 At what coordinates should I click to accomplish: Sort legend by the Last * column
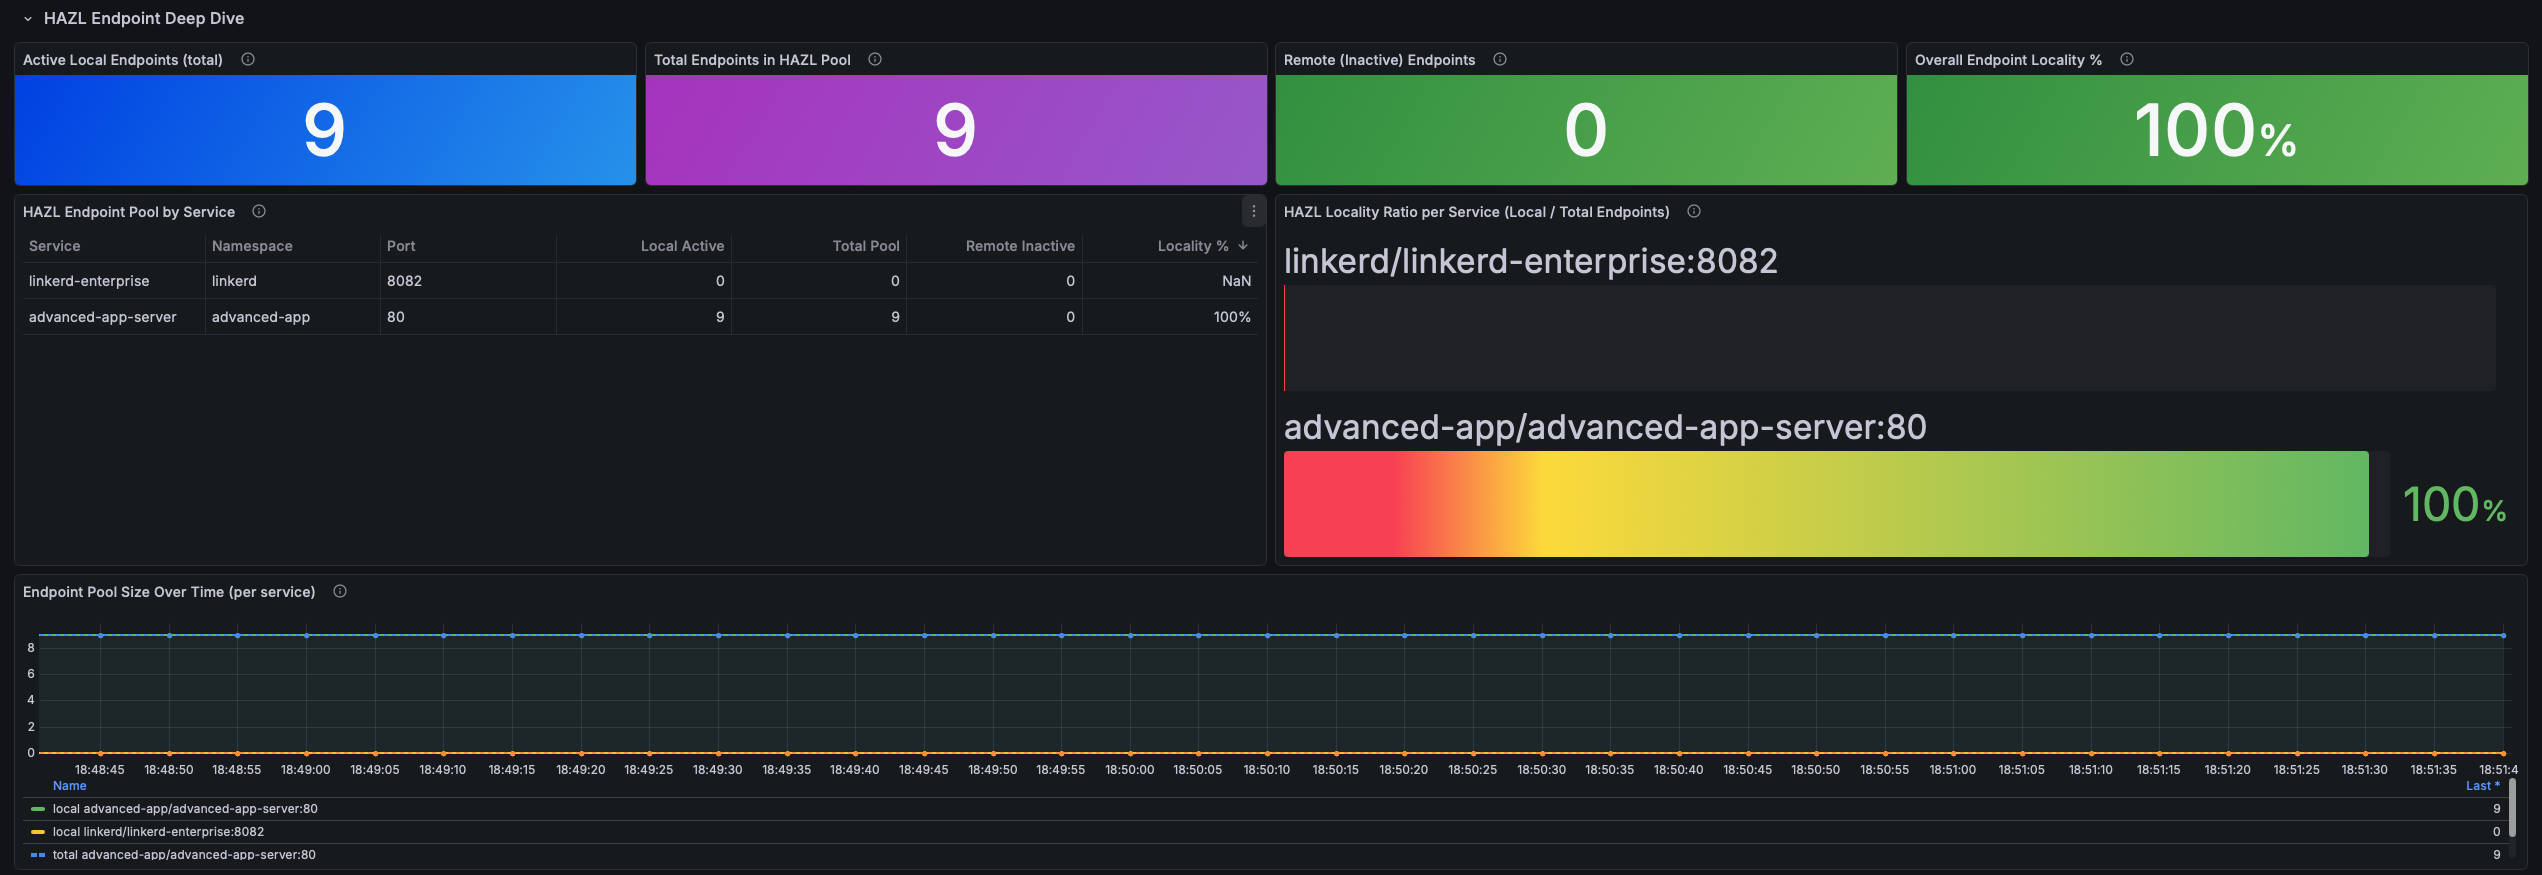(2482, 786)
